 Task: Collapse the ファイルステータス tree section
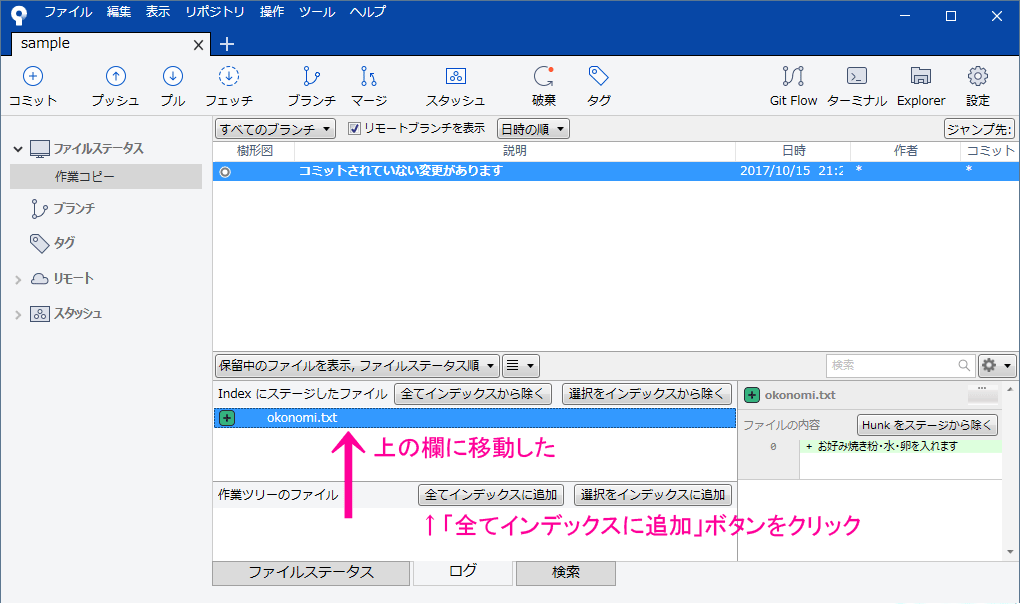click(x=18, y=149)
